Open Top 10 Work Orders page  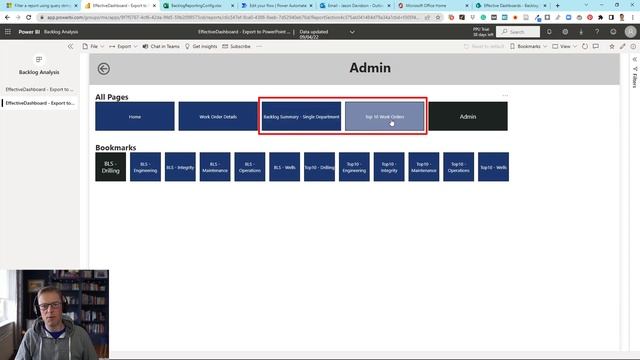384,116
